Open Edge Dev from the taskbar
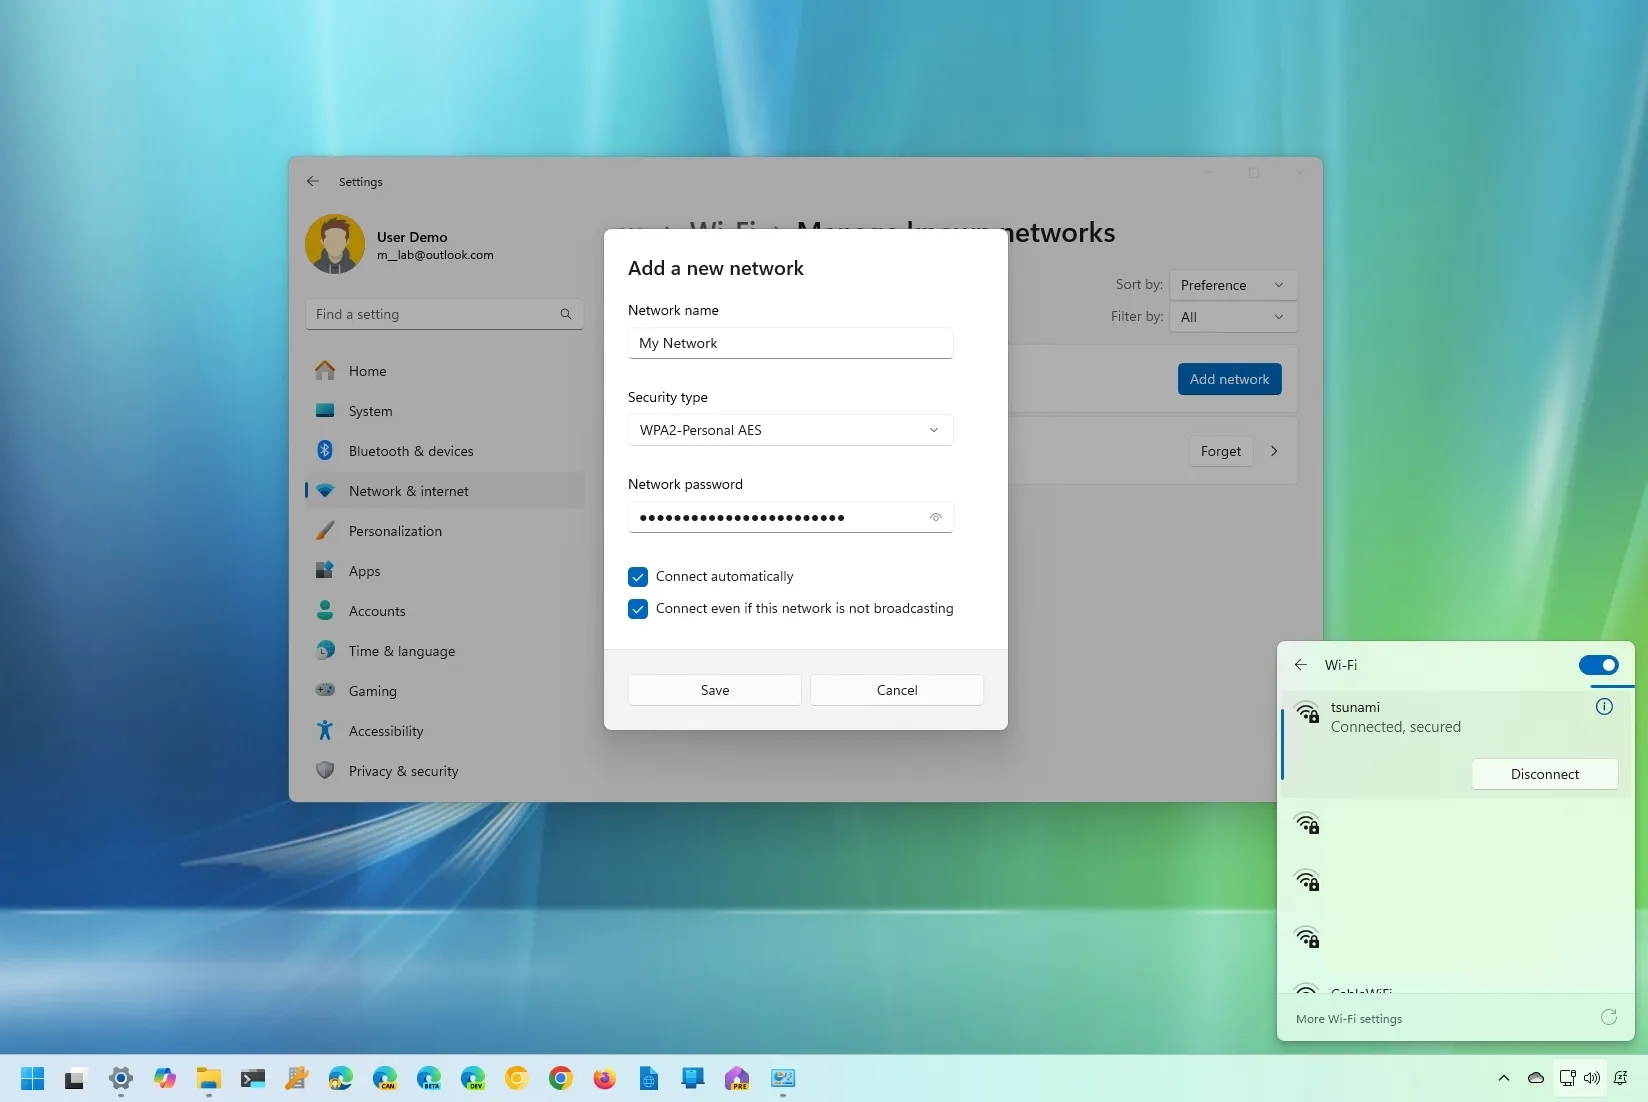 [473, 1078]
